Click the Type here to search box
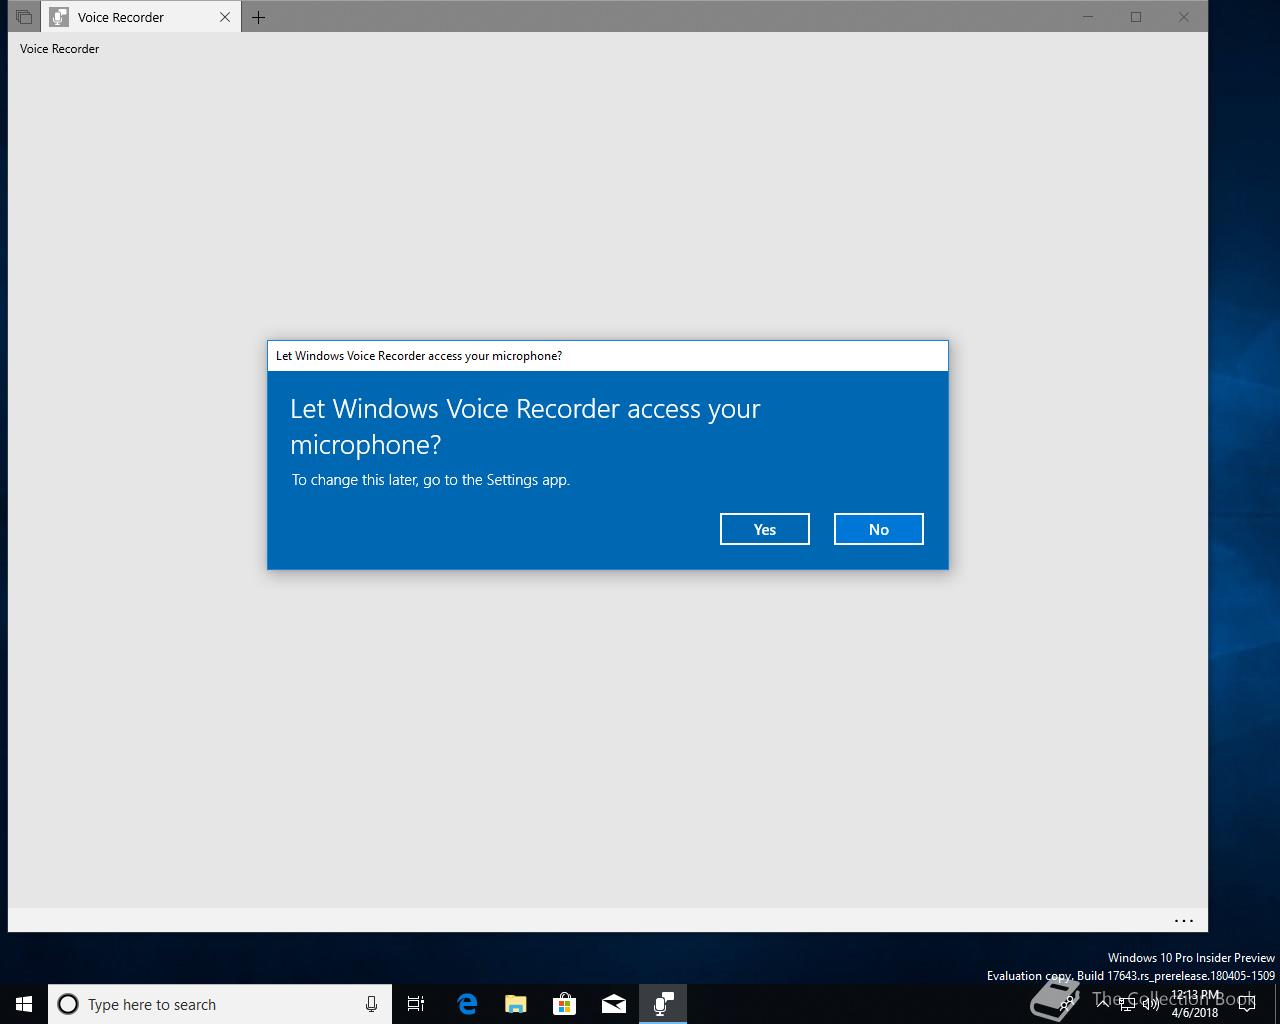1280x1024 pixels. (218, 1004)
